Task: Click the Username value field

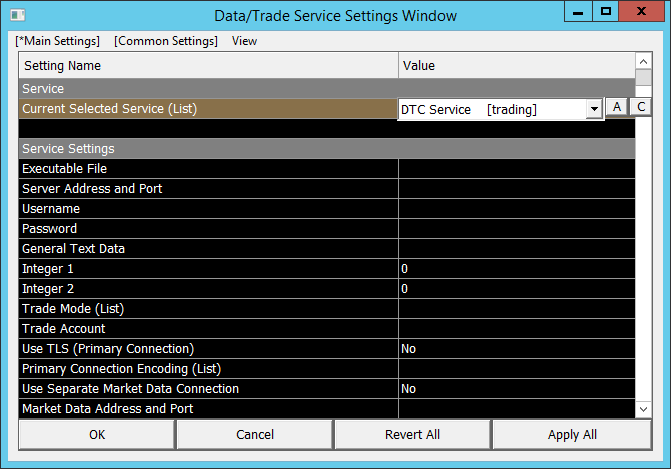Action: (516, 209)
